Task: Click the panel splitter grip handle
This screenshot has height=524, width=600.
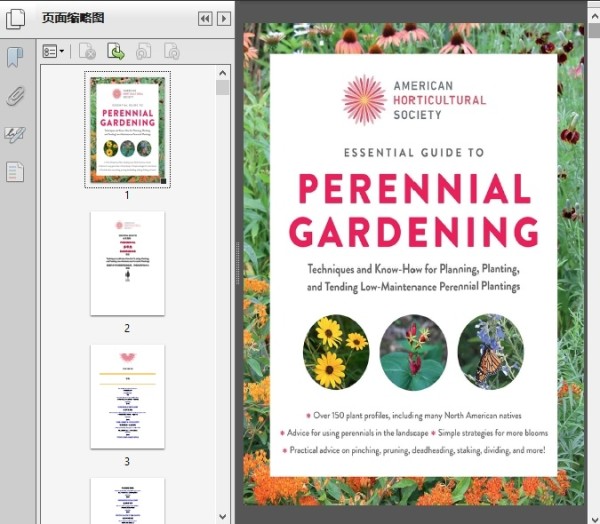Action: pyautogui.click(x=238, y=263)
